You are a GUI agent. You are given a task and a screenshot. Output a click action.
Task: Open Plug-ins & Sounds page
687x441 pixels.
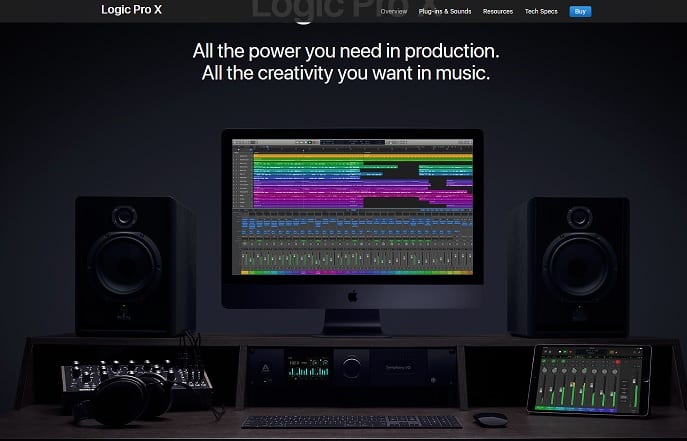445,11
